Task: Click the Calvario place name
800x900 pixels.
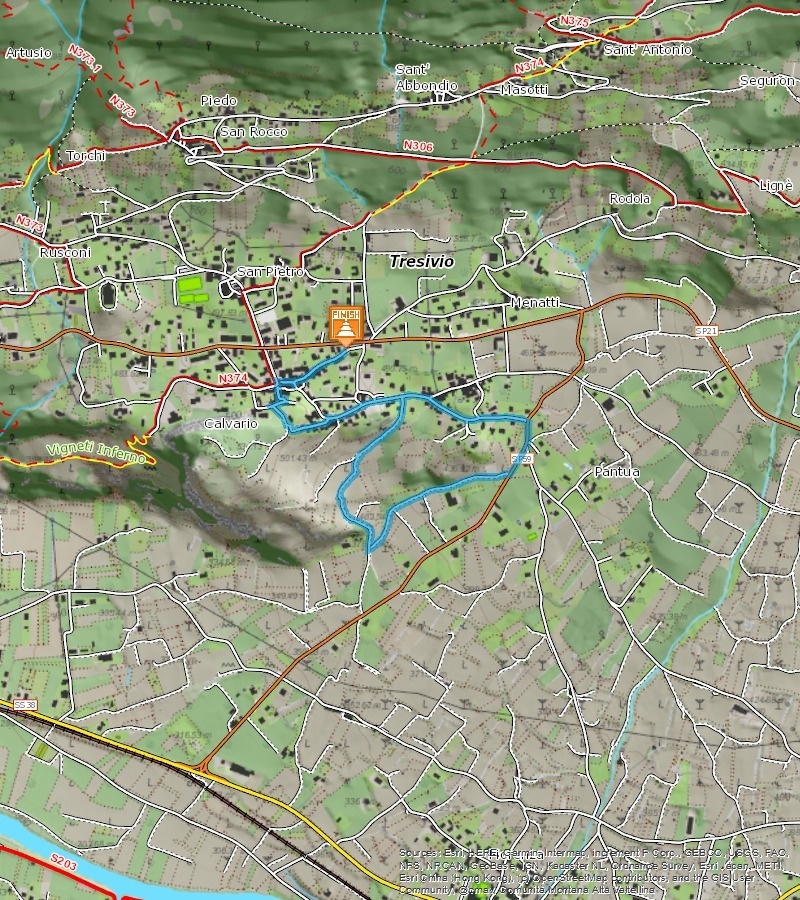Action: click(230, 423)
